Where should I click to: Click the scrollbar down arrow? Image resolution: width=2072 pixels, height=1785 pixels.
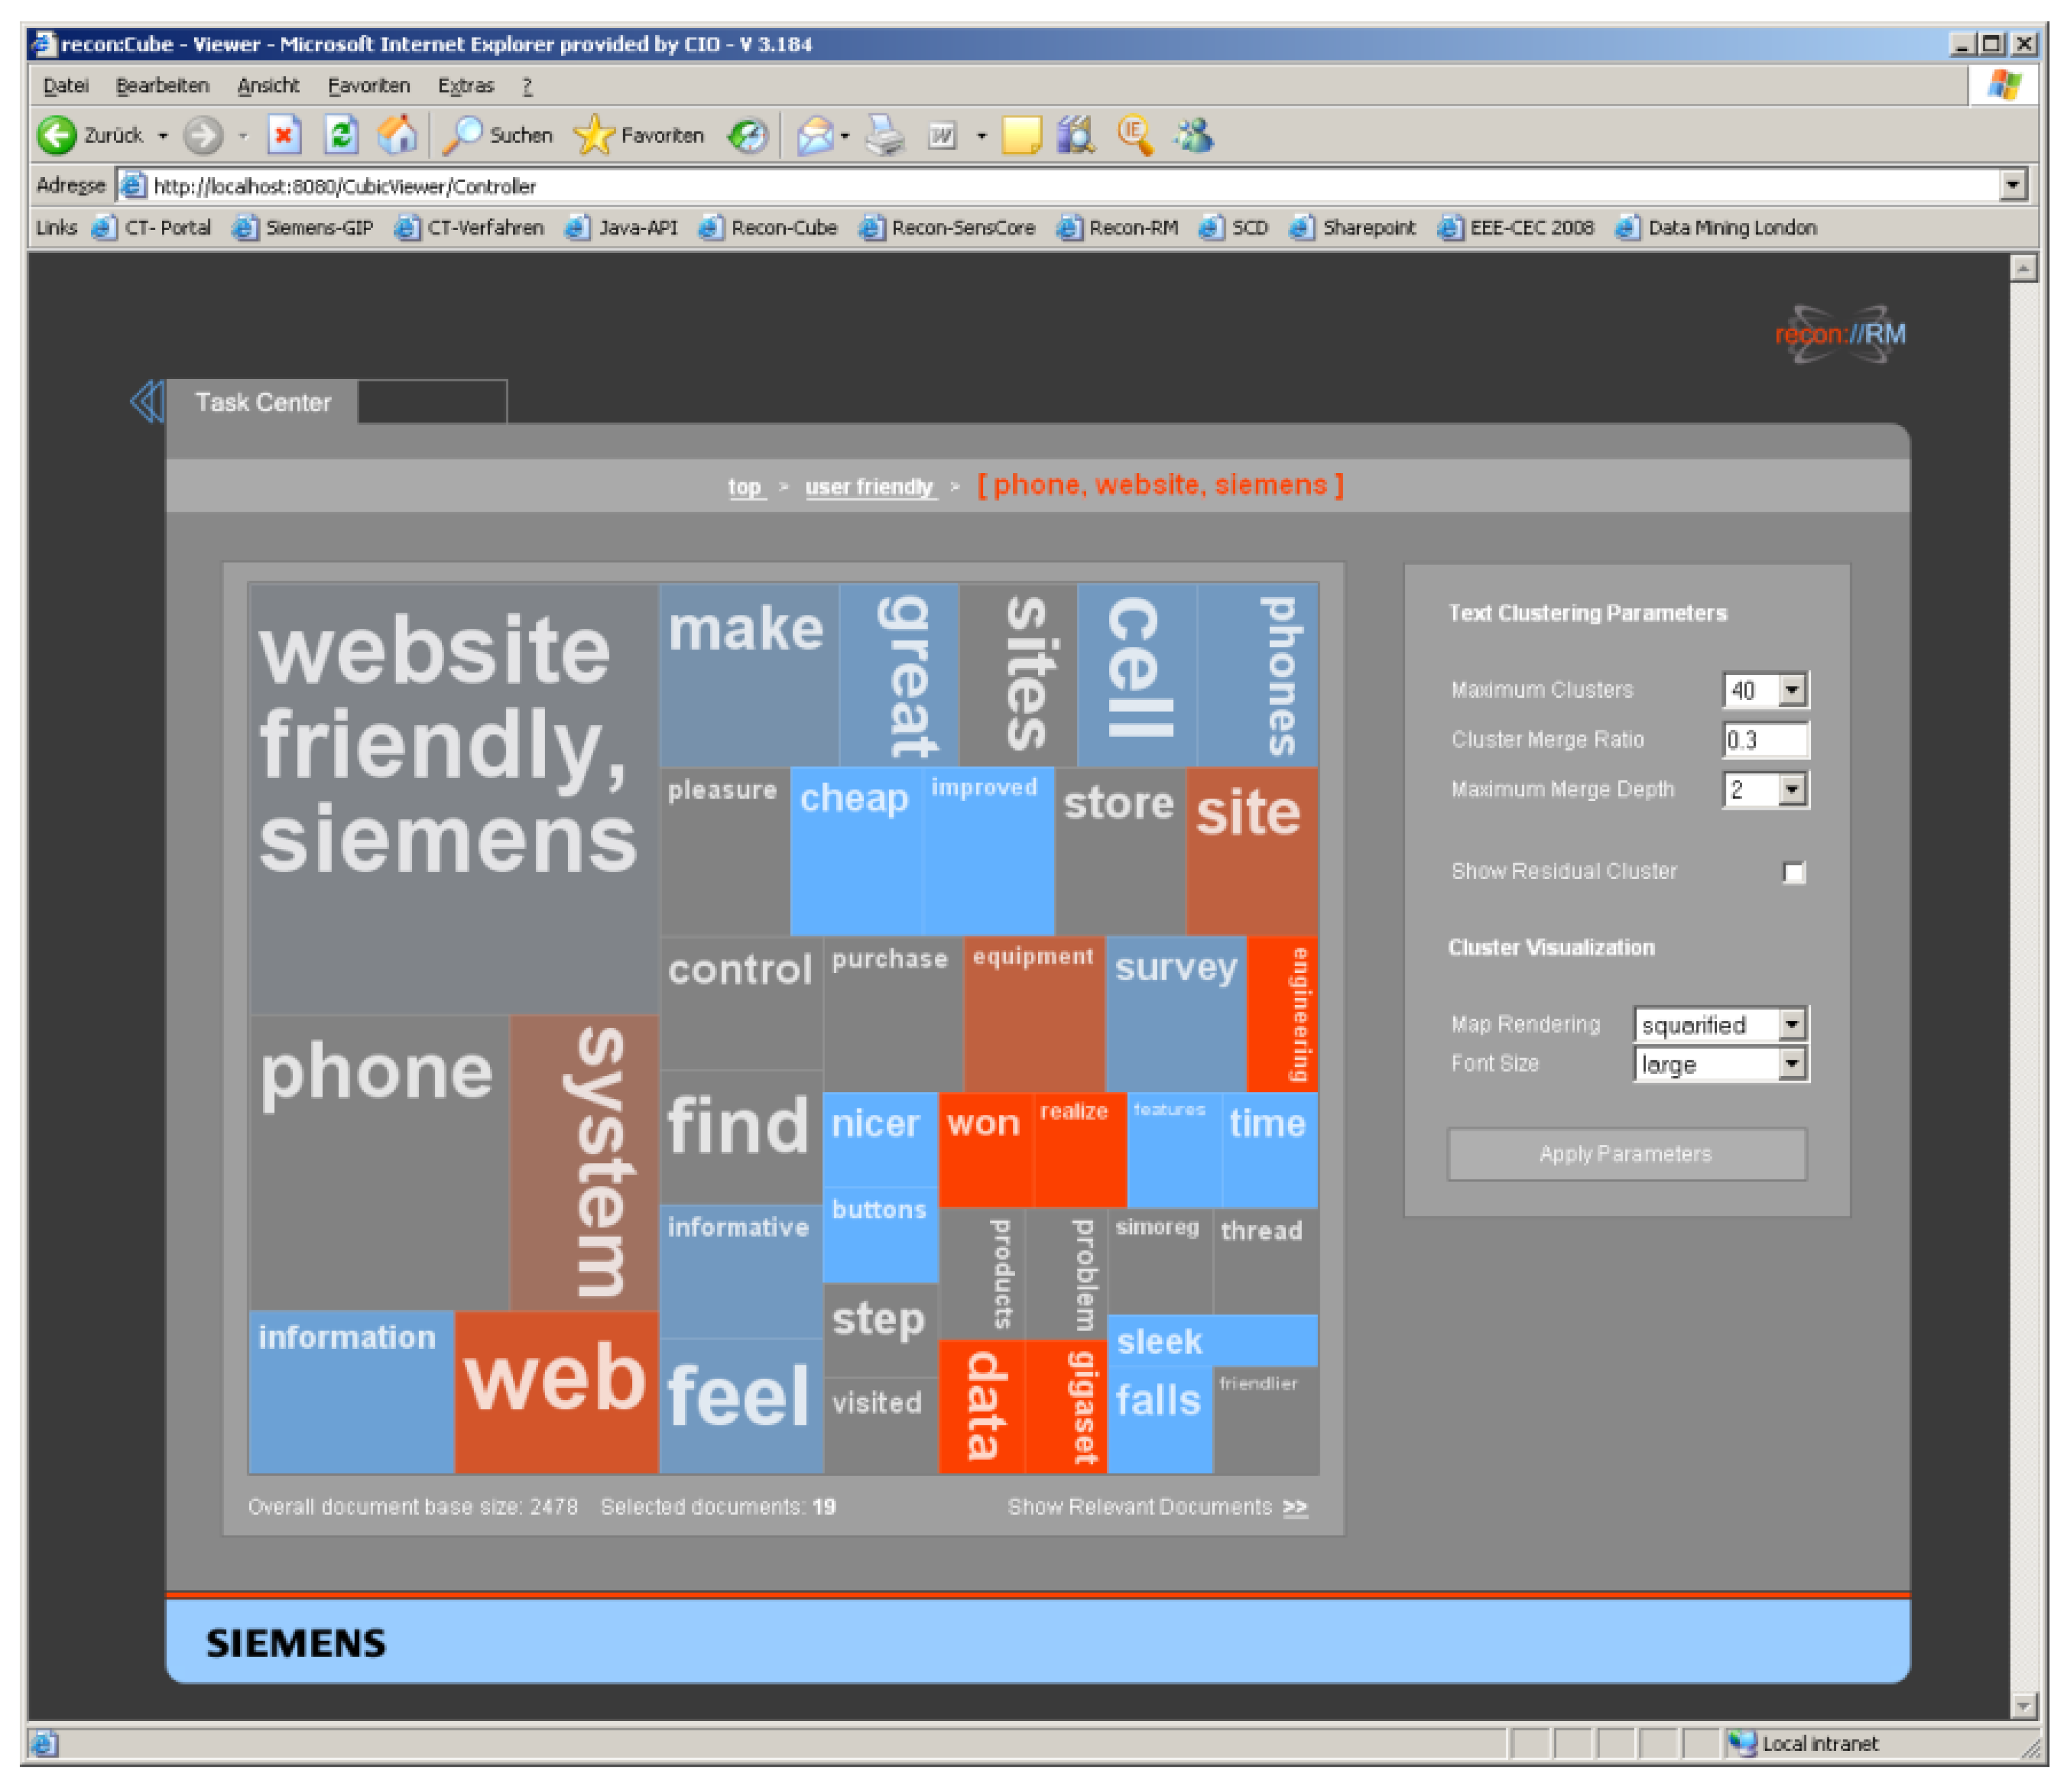[x=2024, y=1706]
